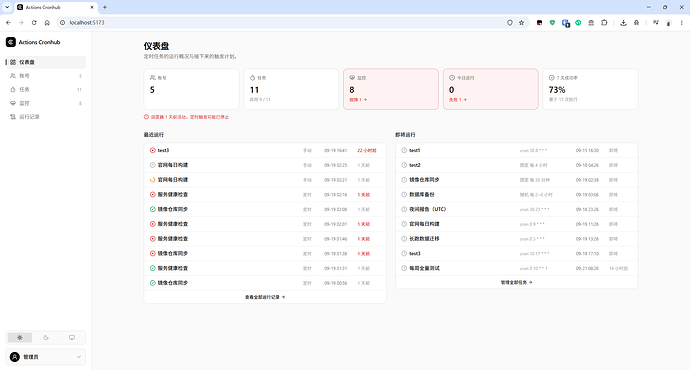
Task: Click the clock icon beside upcoming test1
Action: pos(404,150)
